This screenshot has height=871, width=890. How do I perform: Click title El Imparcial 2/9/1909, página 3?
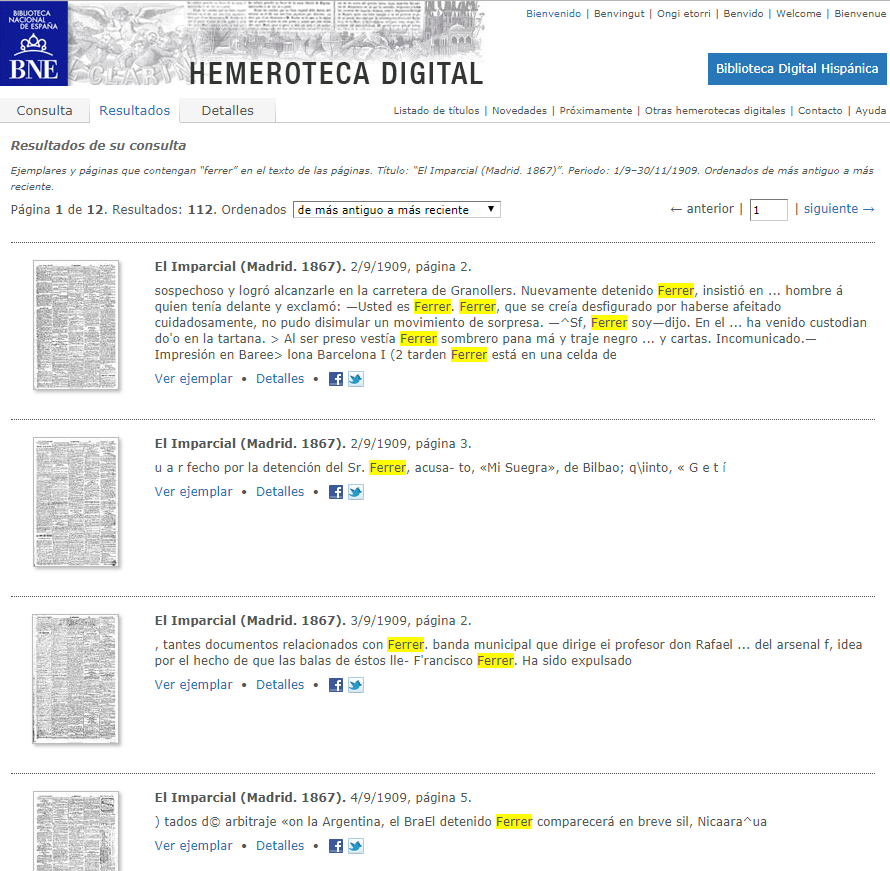click(313, 444)
